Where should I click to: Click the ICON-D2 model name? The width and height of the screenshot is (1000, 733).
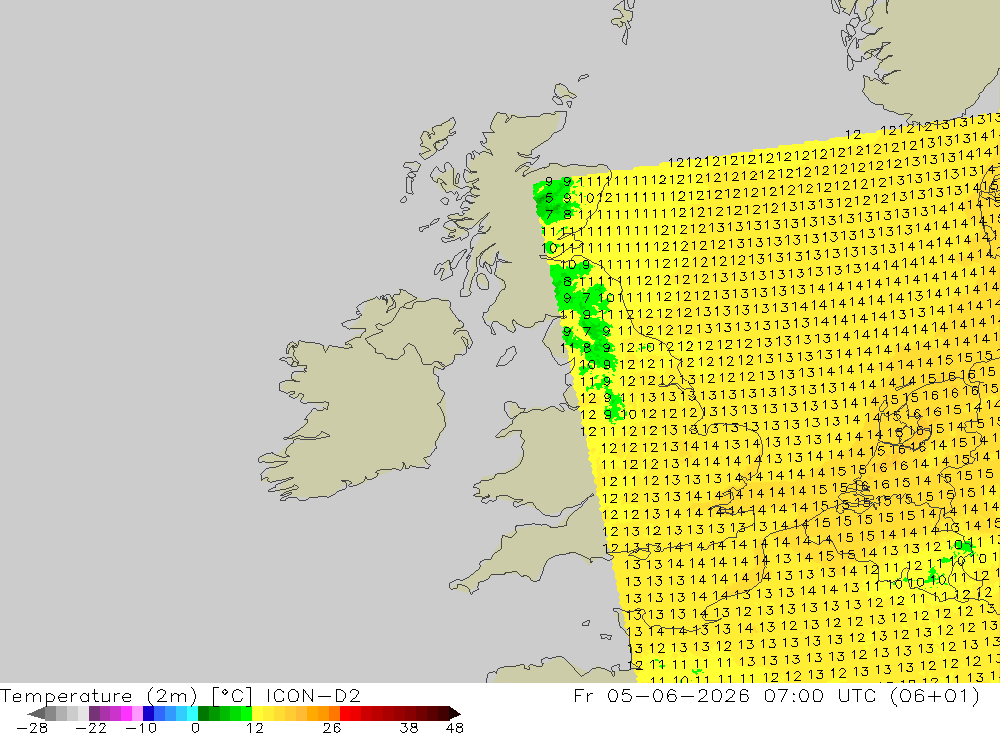(x=312, y=695)
